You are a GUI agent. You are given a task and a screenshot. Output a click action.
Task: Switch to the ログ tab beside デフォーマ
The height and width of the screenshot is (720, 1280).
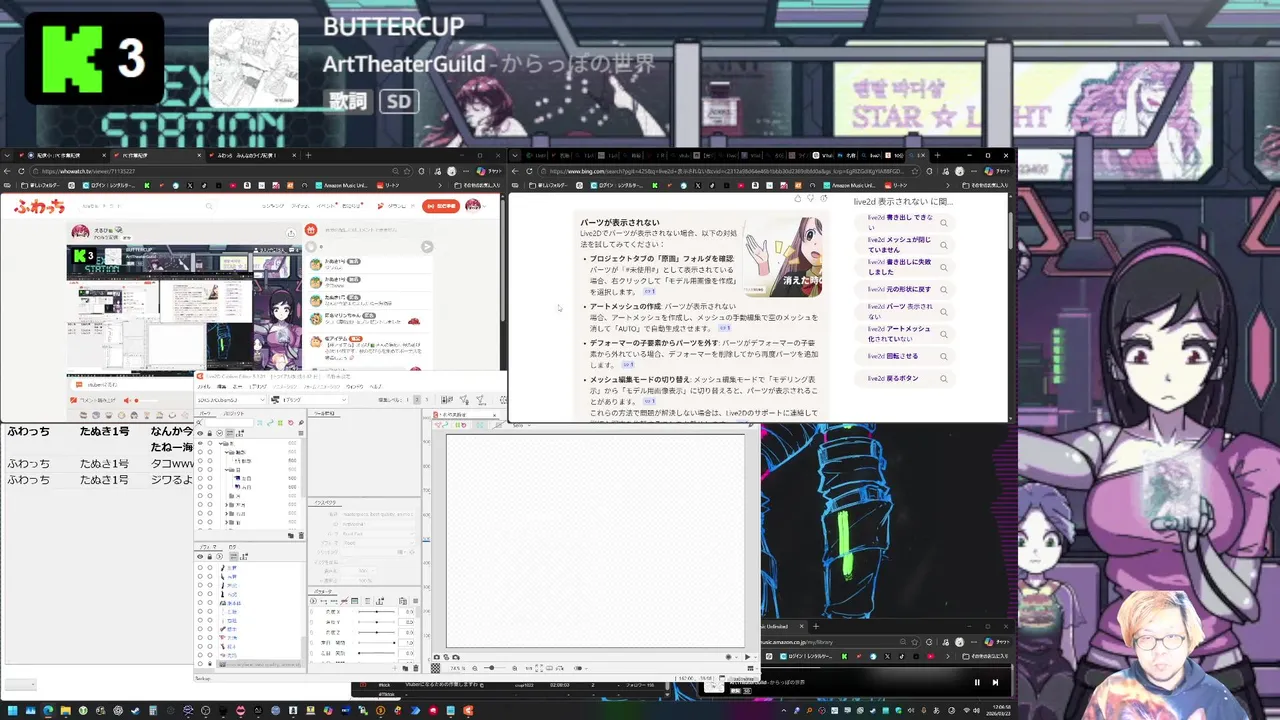pos(232,547)
